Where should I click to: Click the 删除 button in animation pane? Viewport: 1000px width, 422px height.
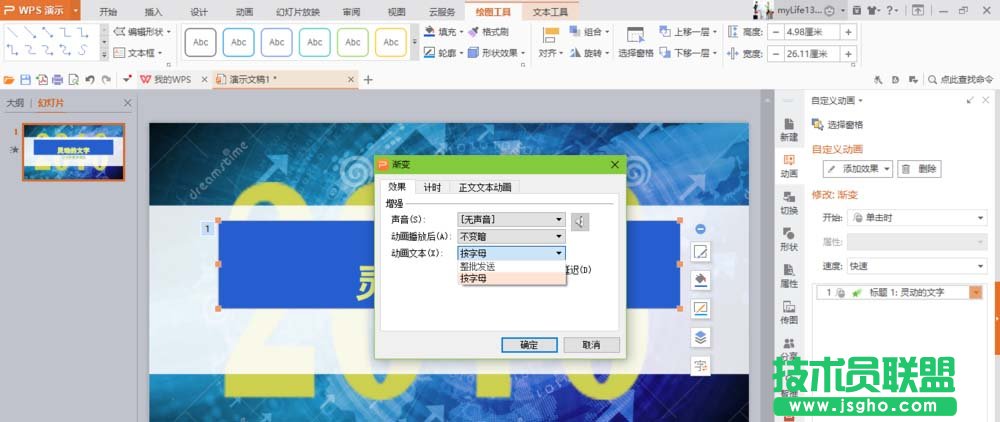pos(920,169)
